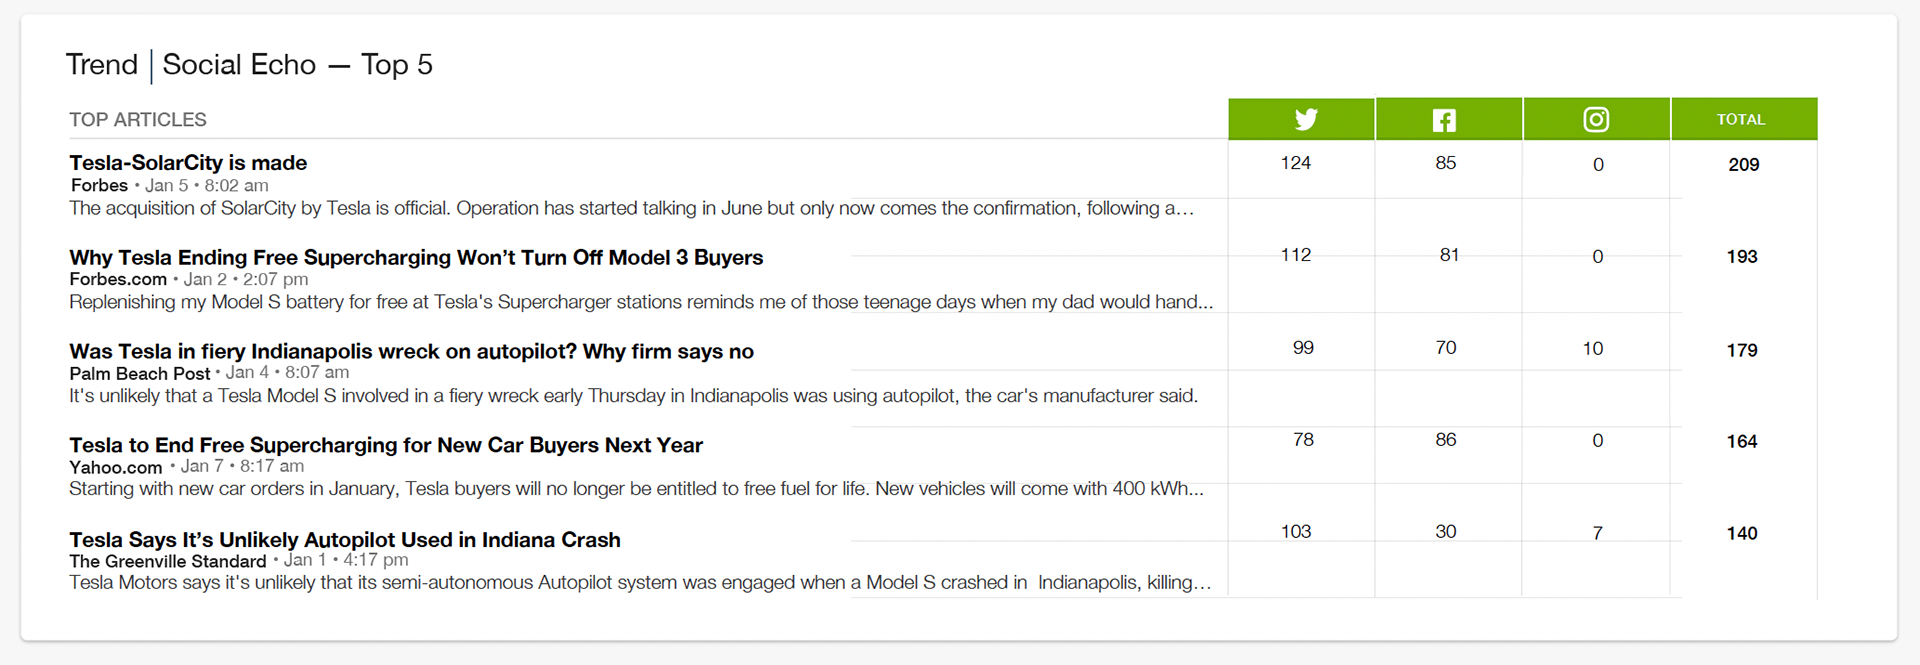
Task: Click the Forbes source name
Action: tap(99, 186)
